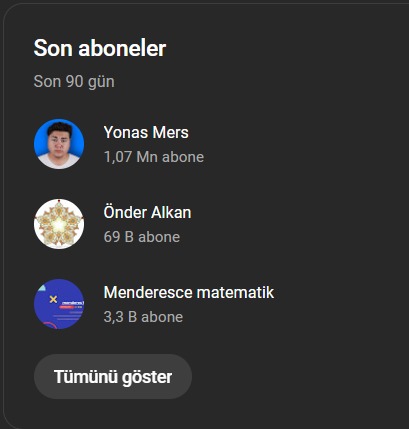Select the yellow X in Menderesce avatar
Viewport: 409px width, 429px height.
coord(53,299)
